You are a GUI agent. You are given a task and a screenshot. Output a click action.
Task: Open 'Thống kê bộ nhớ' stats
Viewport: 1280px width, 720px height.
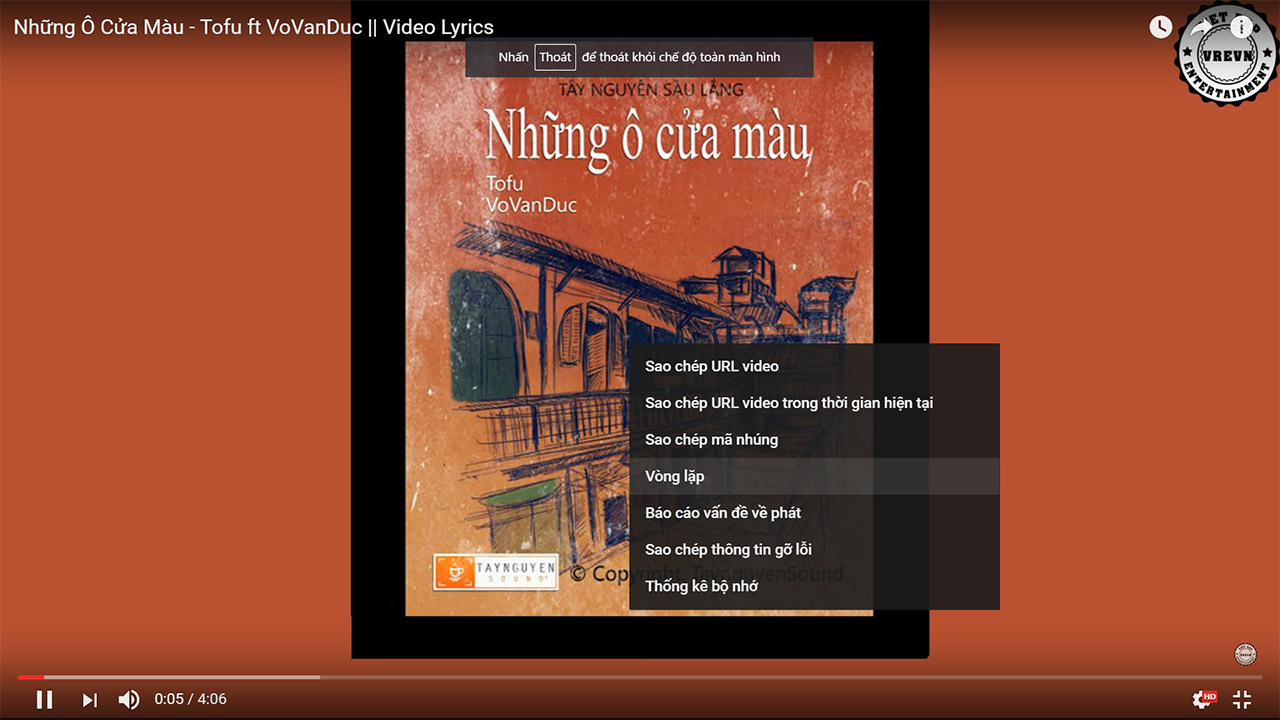[x=814, y=586]
